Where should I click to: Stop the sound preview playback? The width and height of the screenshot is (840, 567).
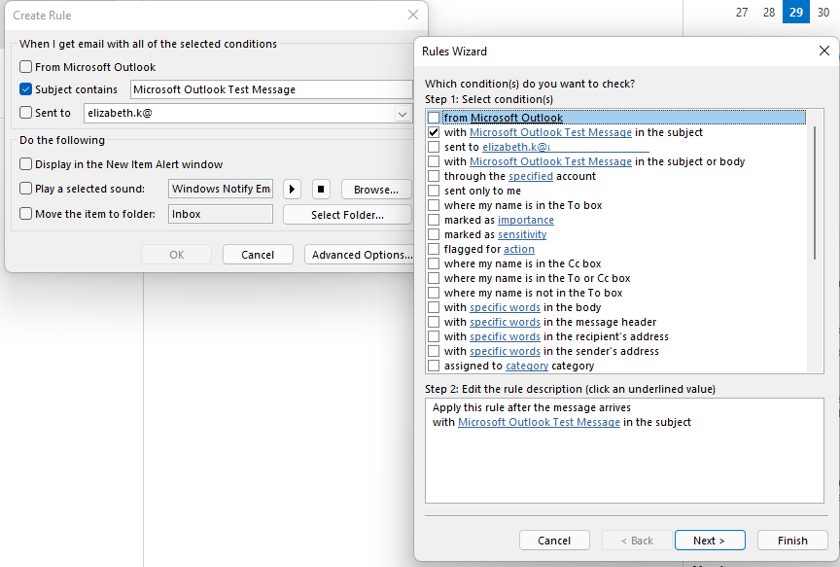[321, 189]
